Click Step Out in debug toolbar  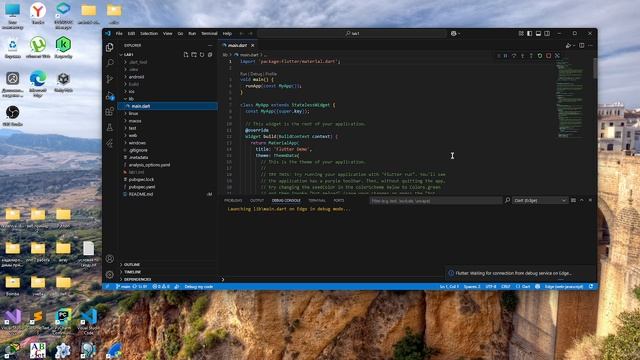coord(531,56)
